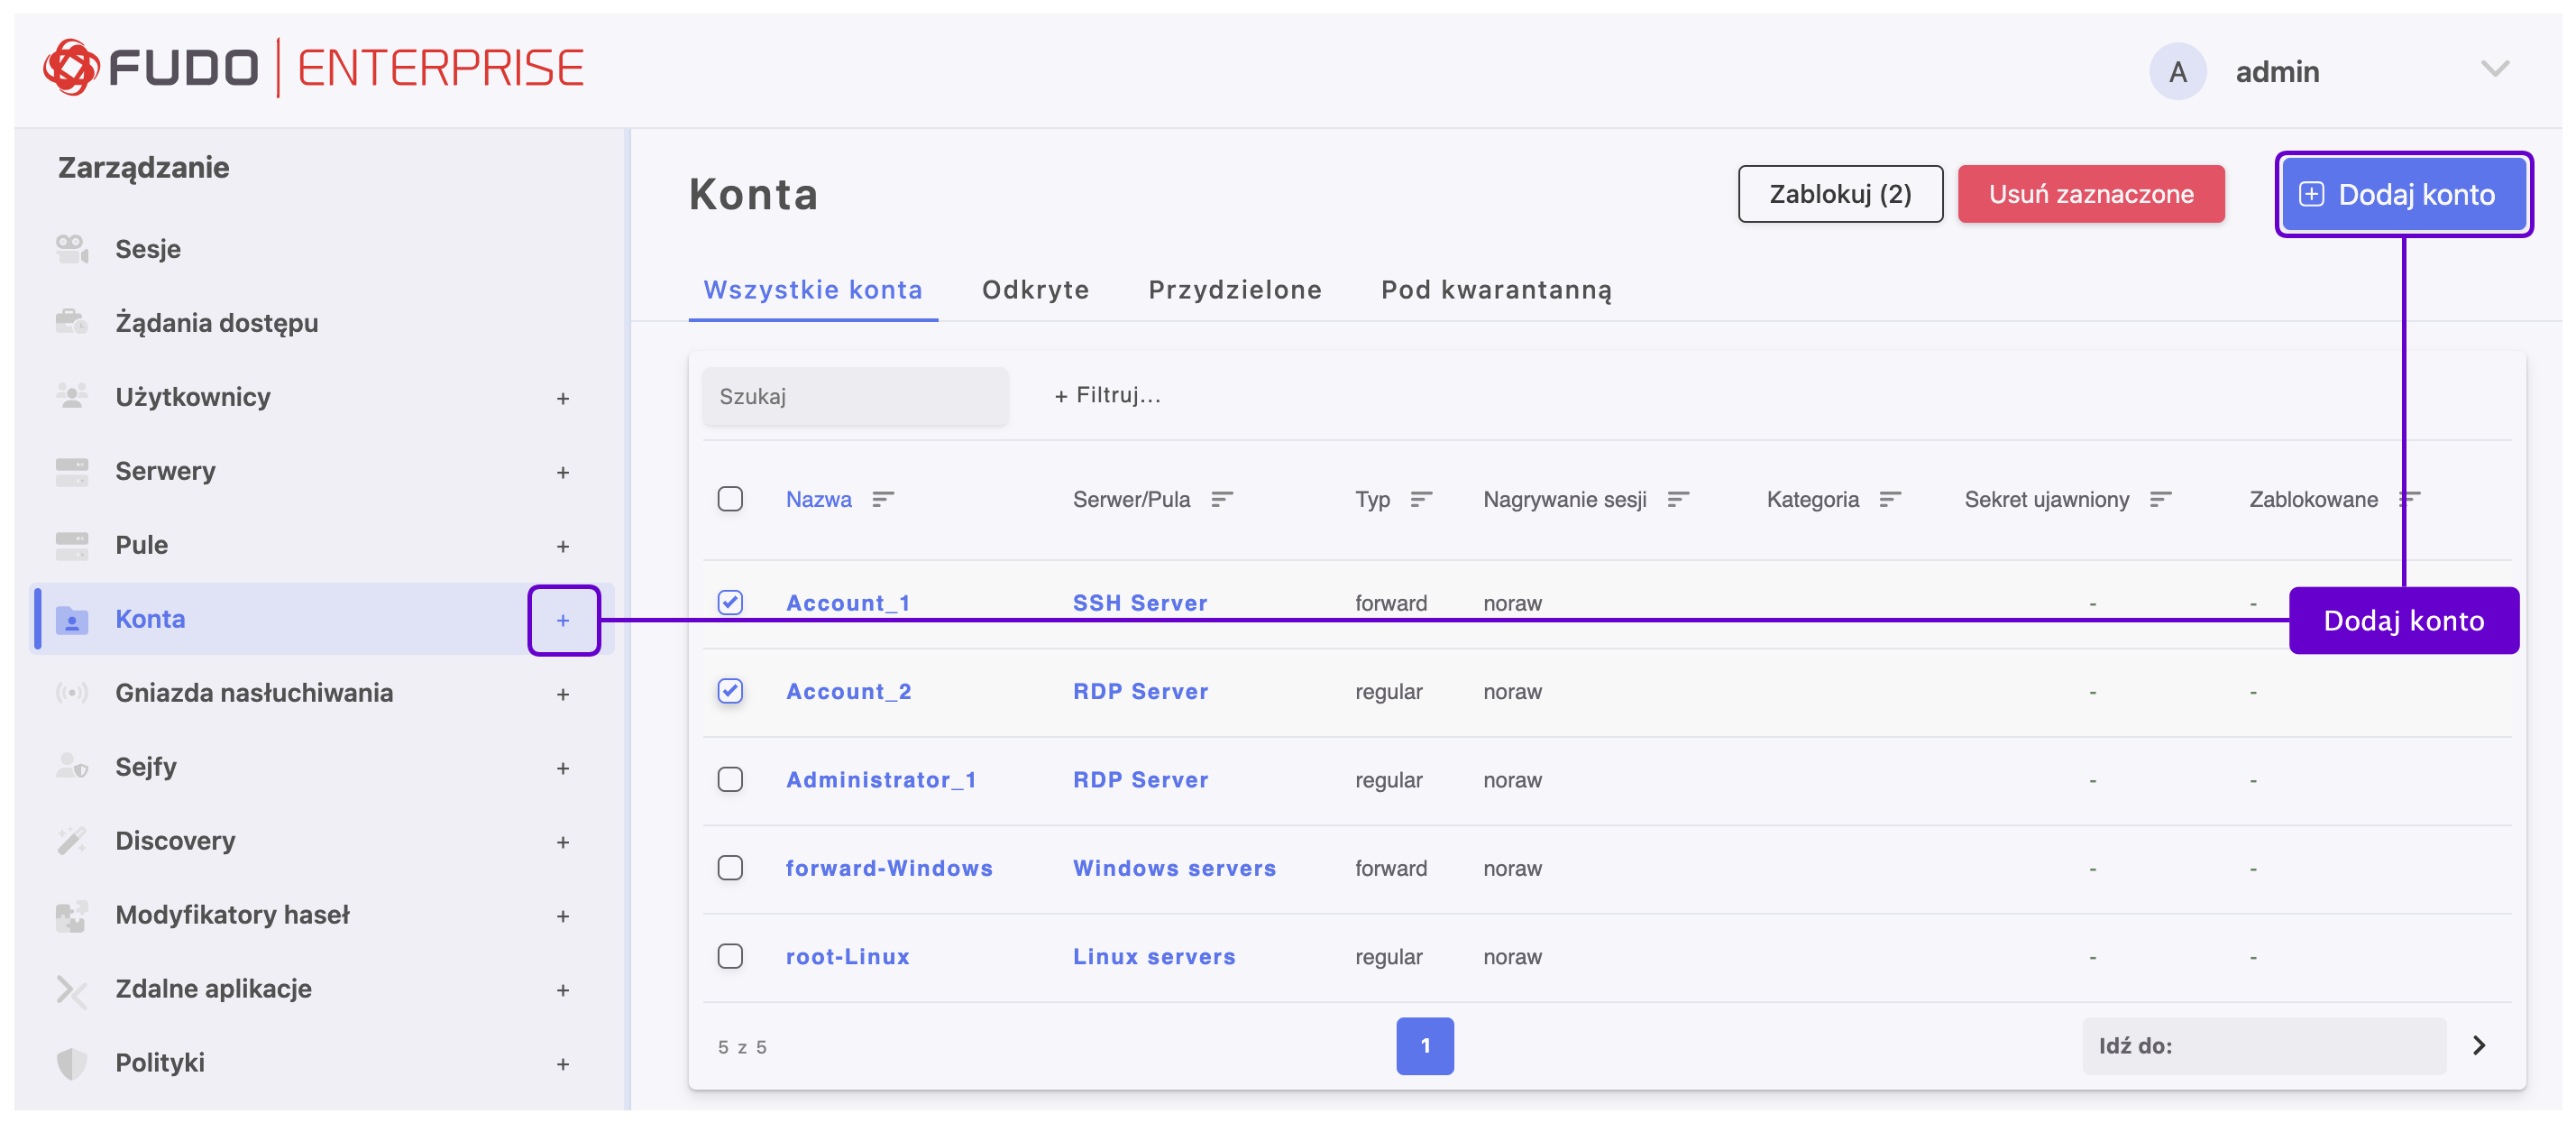Click plus next to Modyfikatory haseł
The width and height of the screenshot is (2576, 1132).
coord(563,916)
